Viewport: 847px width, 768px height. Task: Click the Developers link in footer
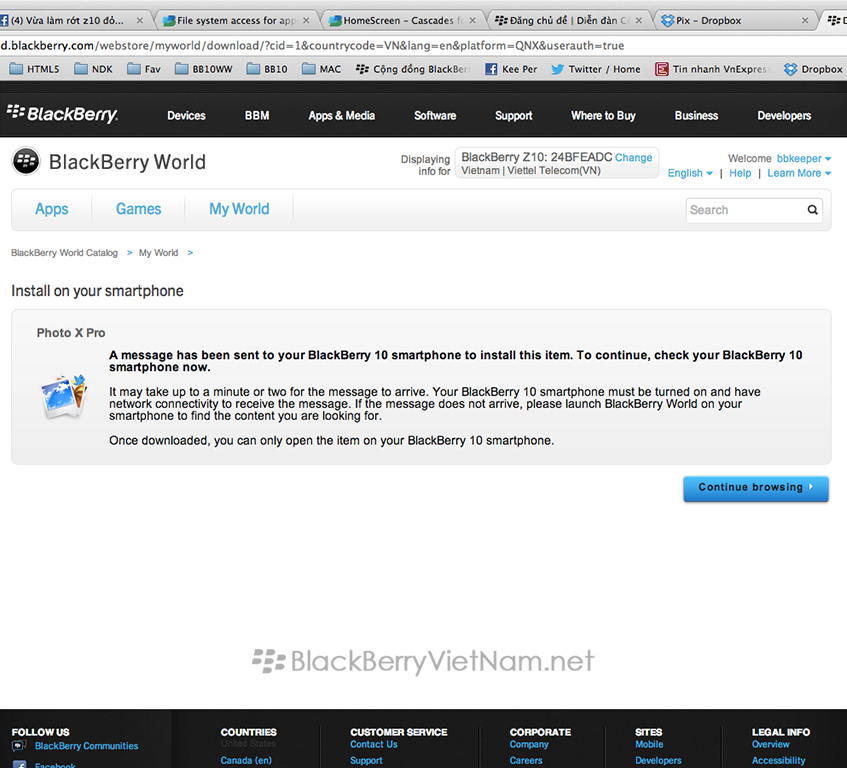point(658,760)
